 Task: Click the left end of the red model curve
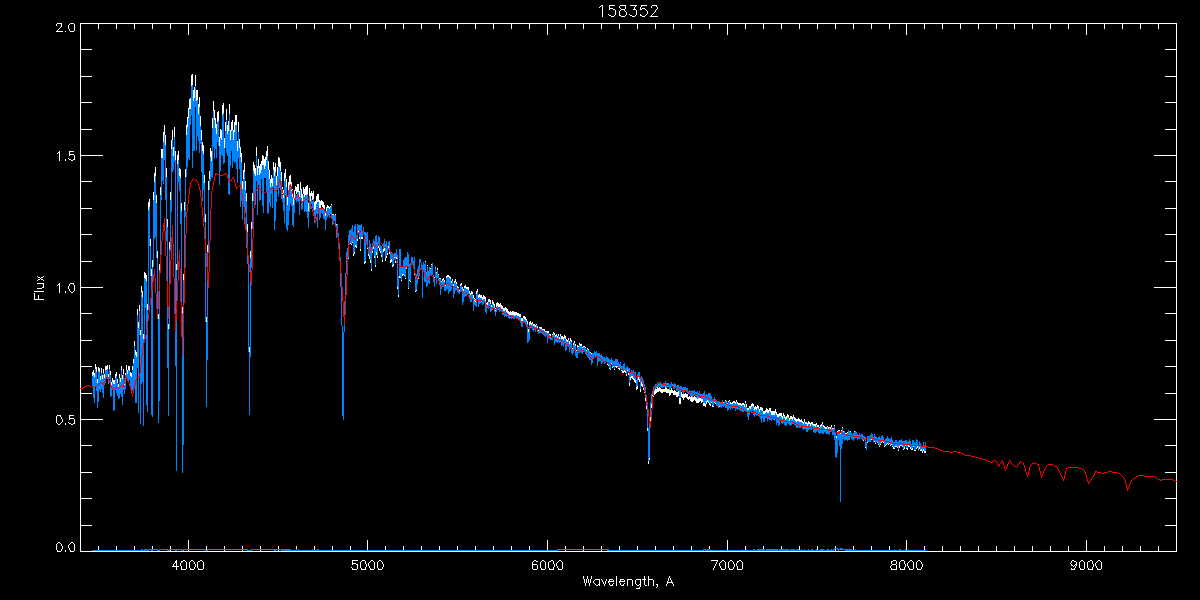click(82, 389)
